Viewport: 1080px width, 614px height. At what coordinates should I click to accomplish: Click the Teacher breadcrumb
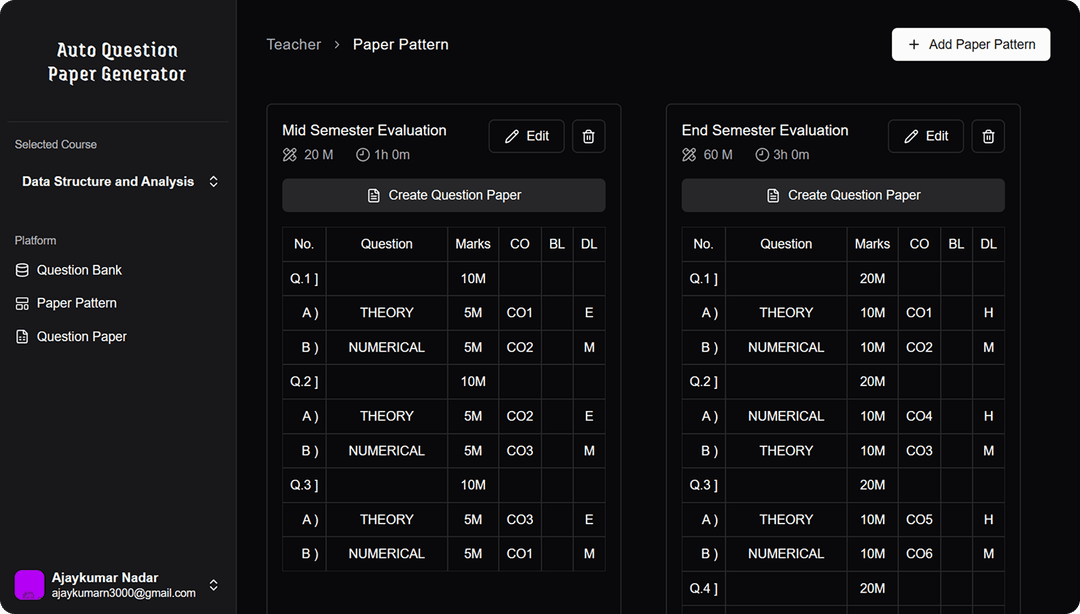(293, 44)
